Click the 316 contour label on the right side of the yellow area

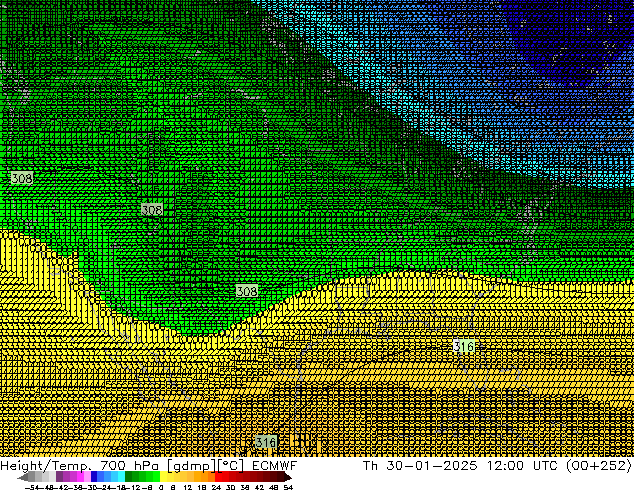click(x=463, y=346)
